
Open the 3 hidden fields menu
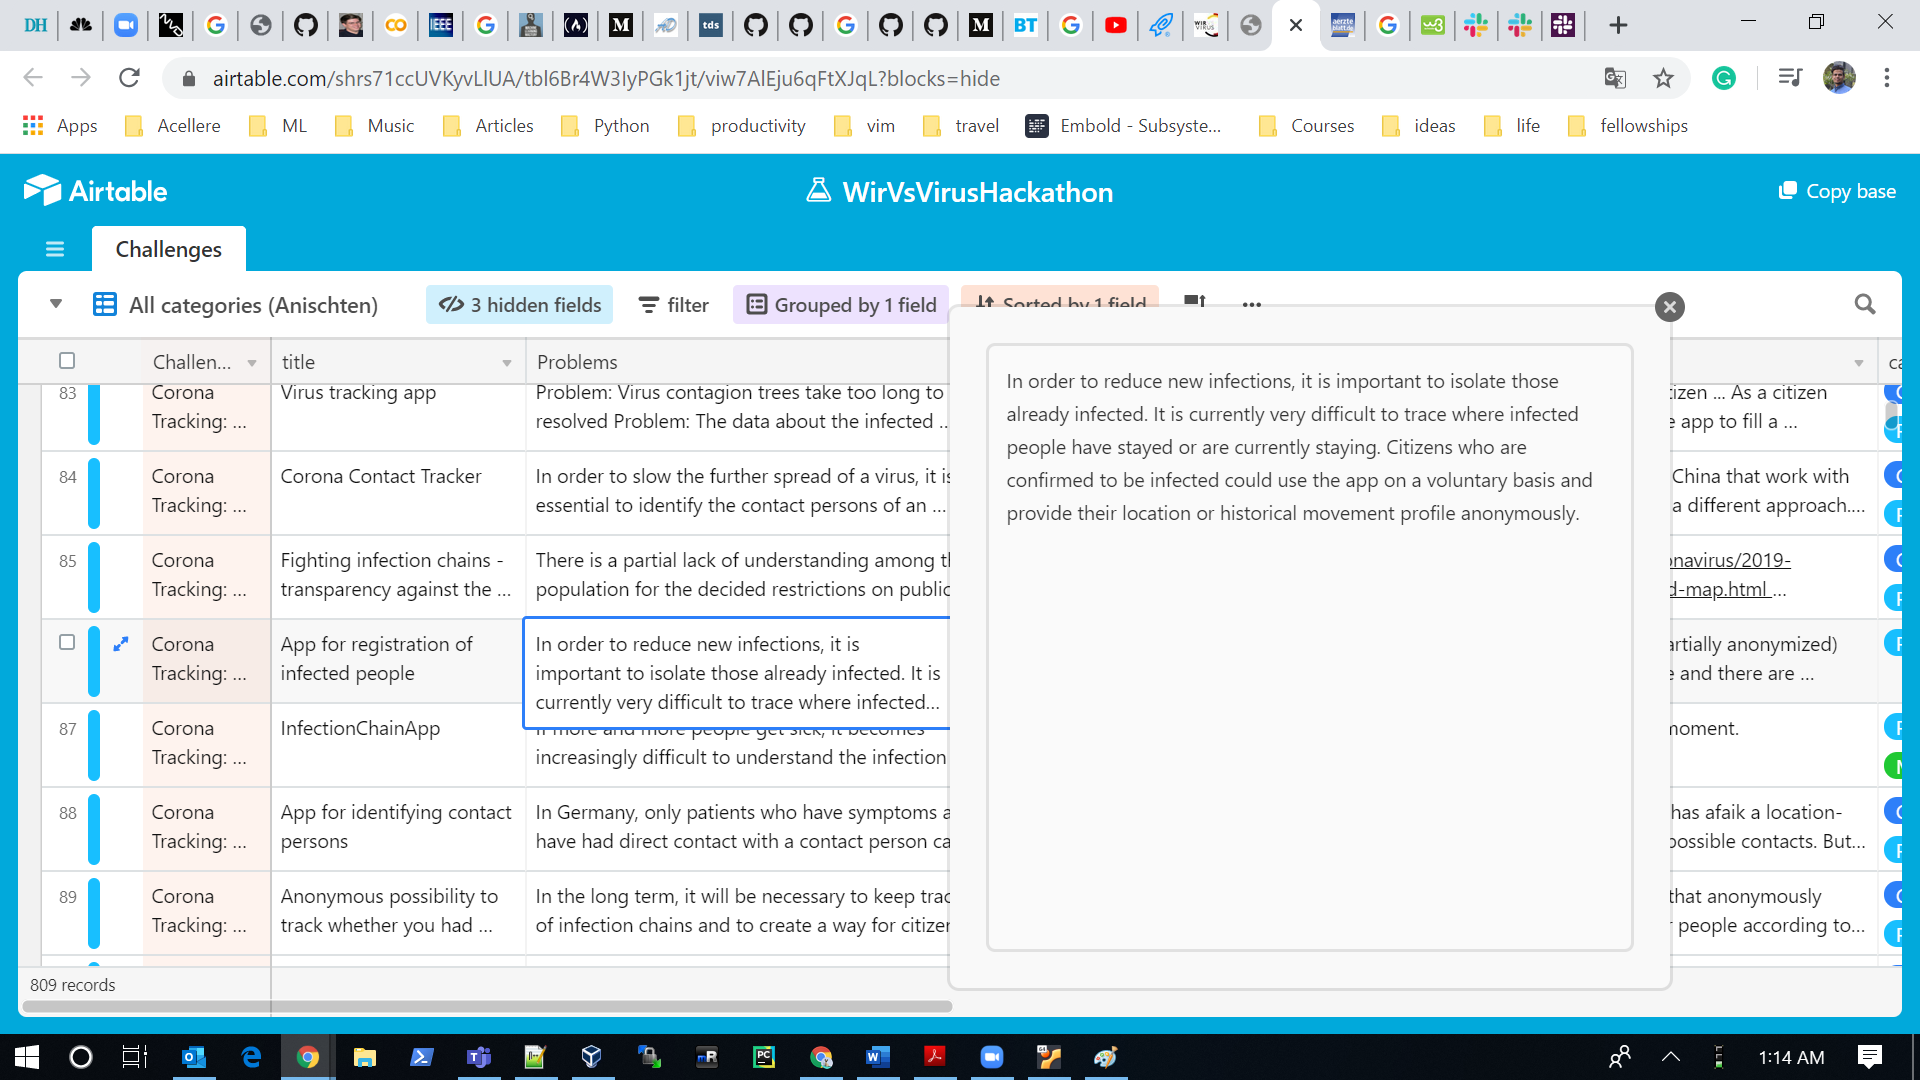(x=520, y=305)
